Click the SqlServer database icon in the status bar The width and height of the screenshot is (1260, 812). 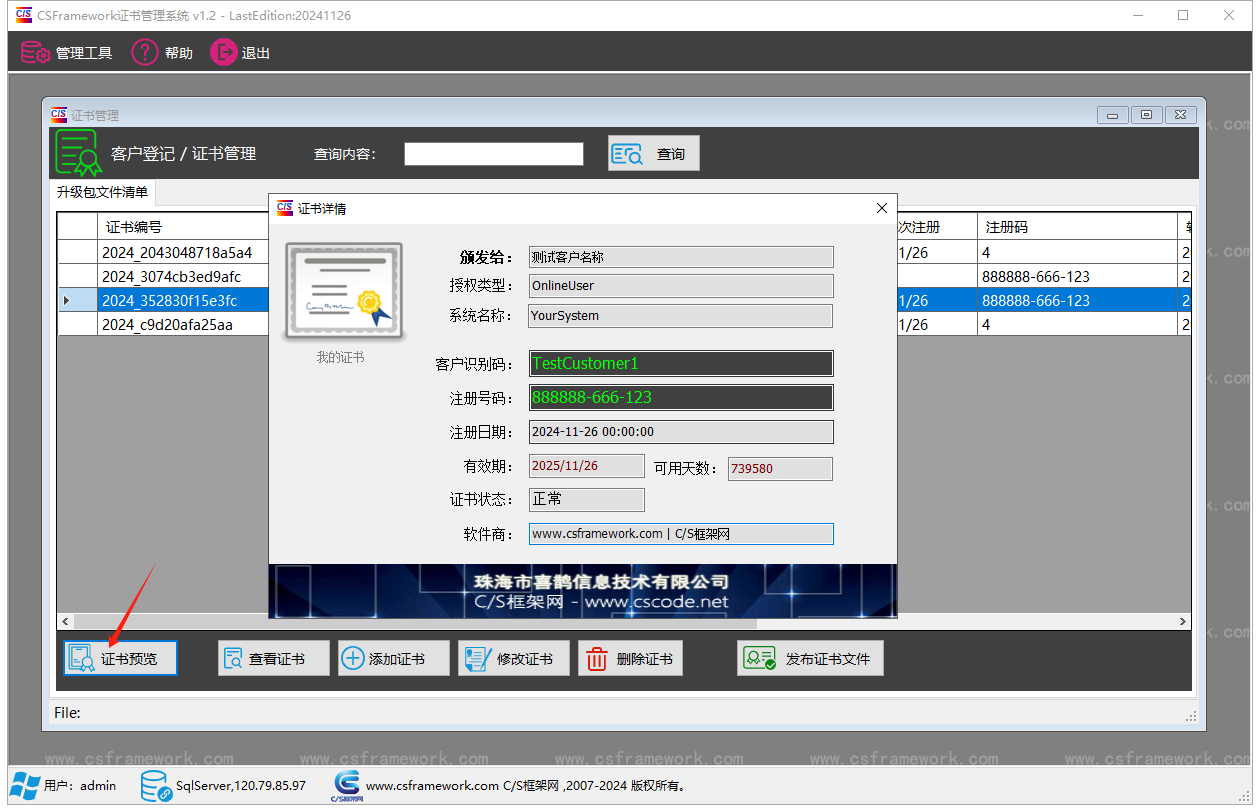pos(155,786)
